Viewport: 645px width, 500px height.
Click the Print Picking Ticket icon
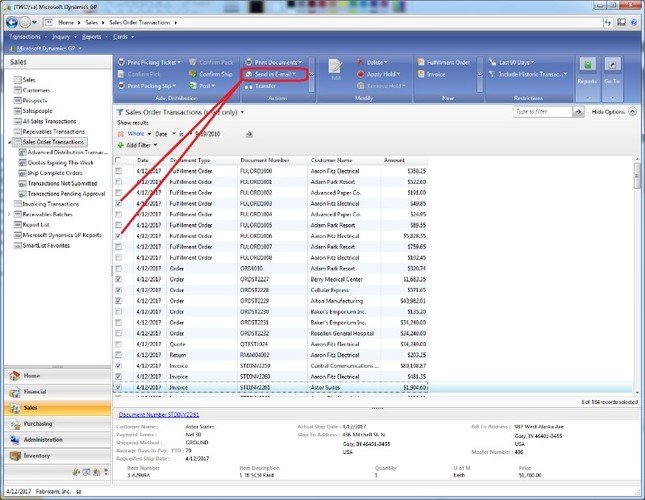[121, 62]
